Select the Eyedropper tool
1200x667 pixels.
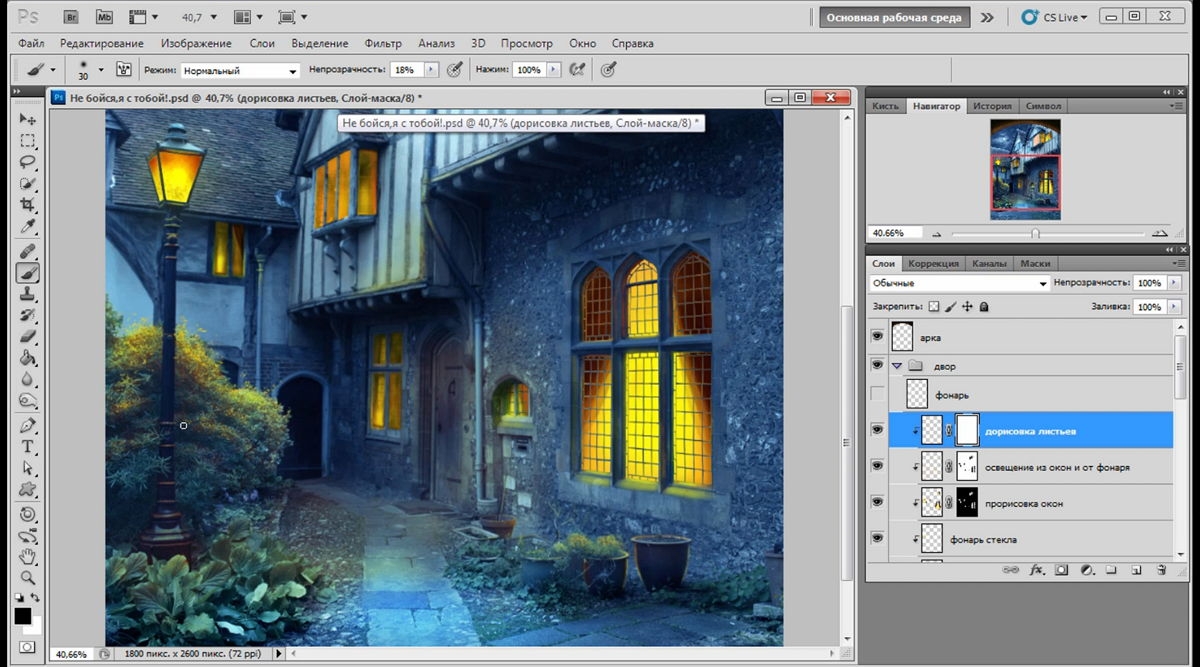28,227
